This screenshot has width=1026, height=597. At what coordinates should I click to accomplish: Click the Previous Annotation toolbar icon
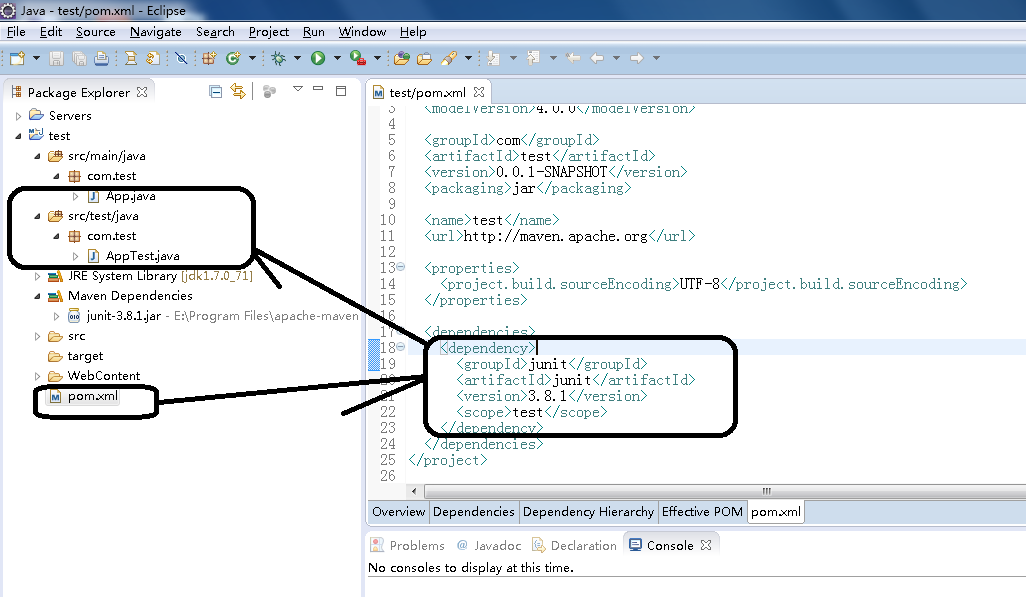coord(533,58)
